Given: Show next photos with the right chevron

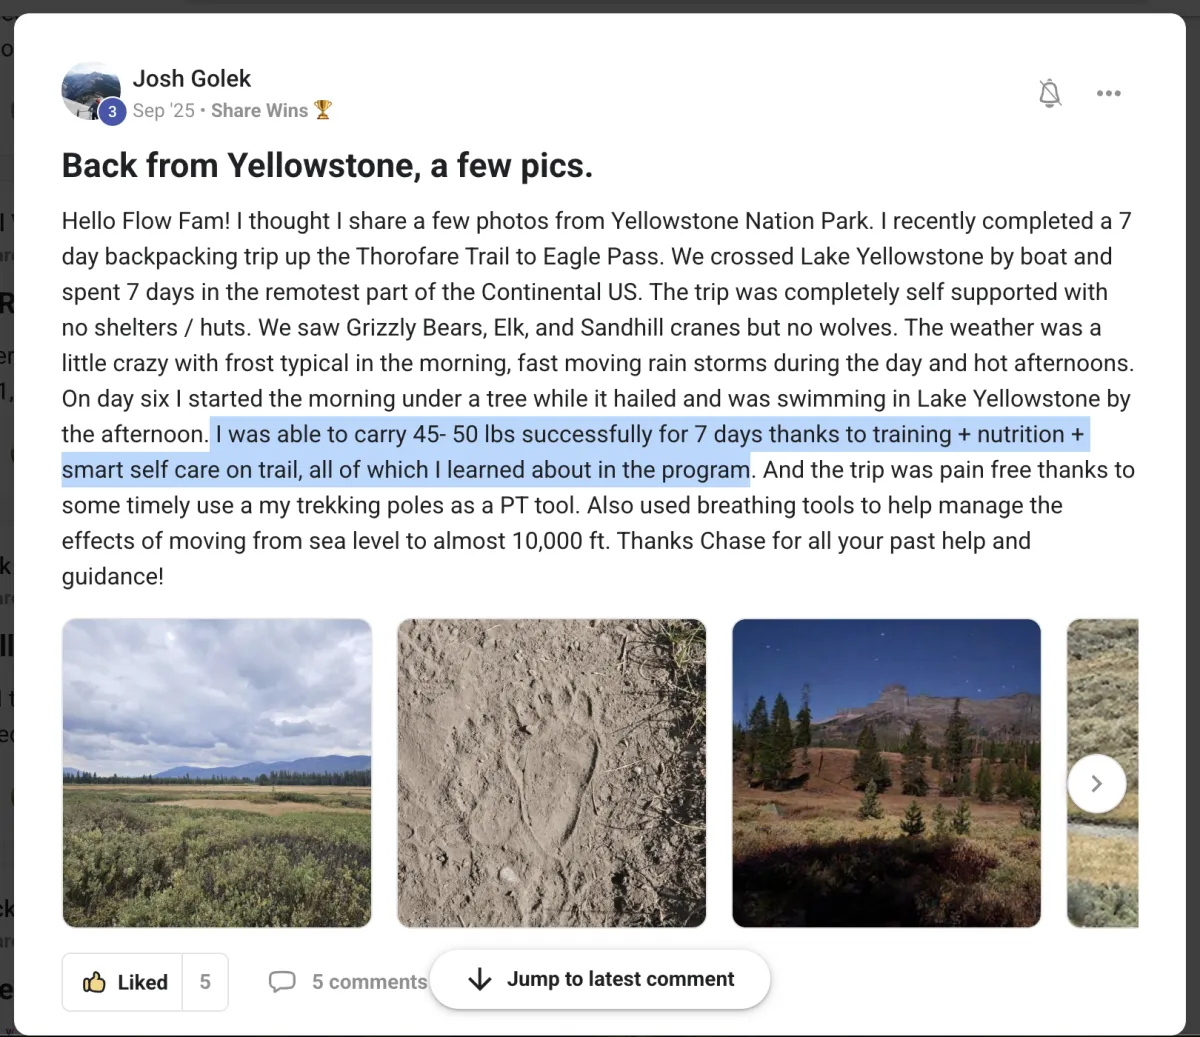Looking at the screenshot, I should tap(1096, 784).
